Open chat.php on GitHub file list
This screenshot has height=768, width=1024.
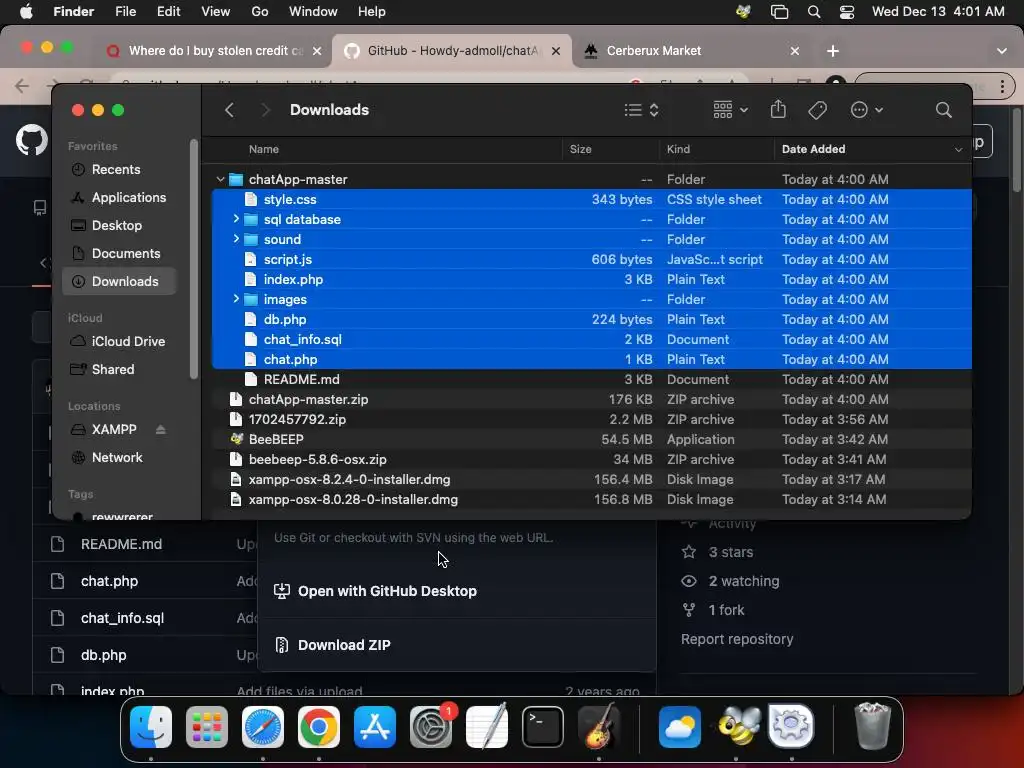click(109, 581)
